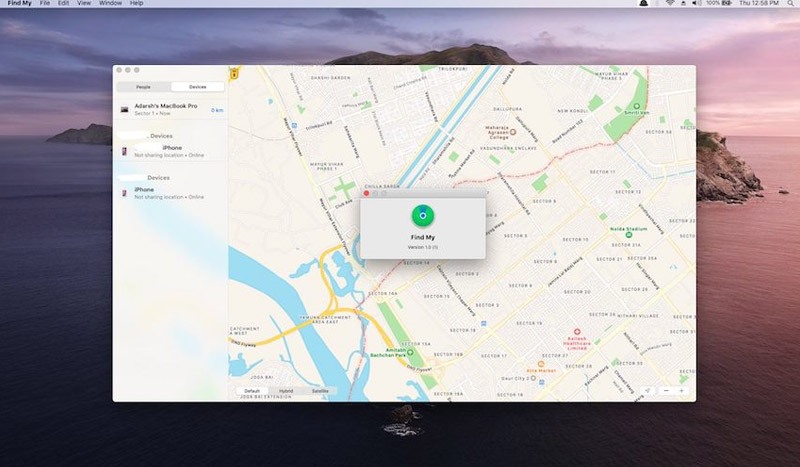Click the clock showing Thu 12:58 PM
This screenshot has height=467, width=800.
coord(759,3)
